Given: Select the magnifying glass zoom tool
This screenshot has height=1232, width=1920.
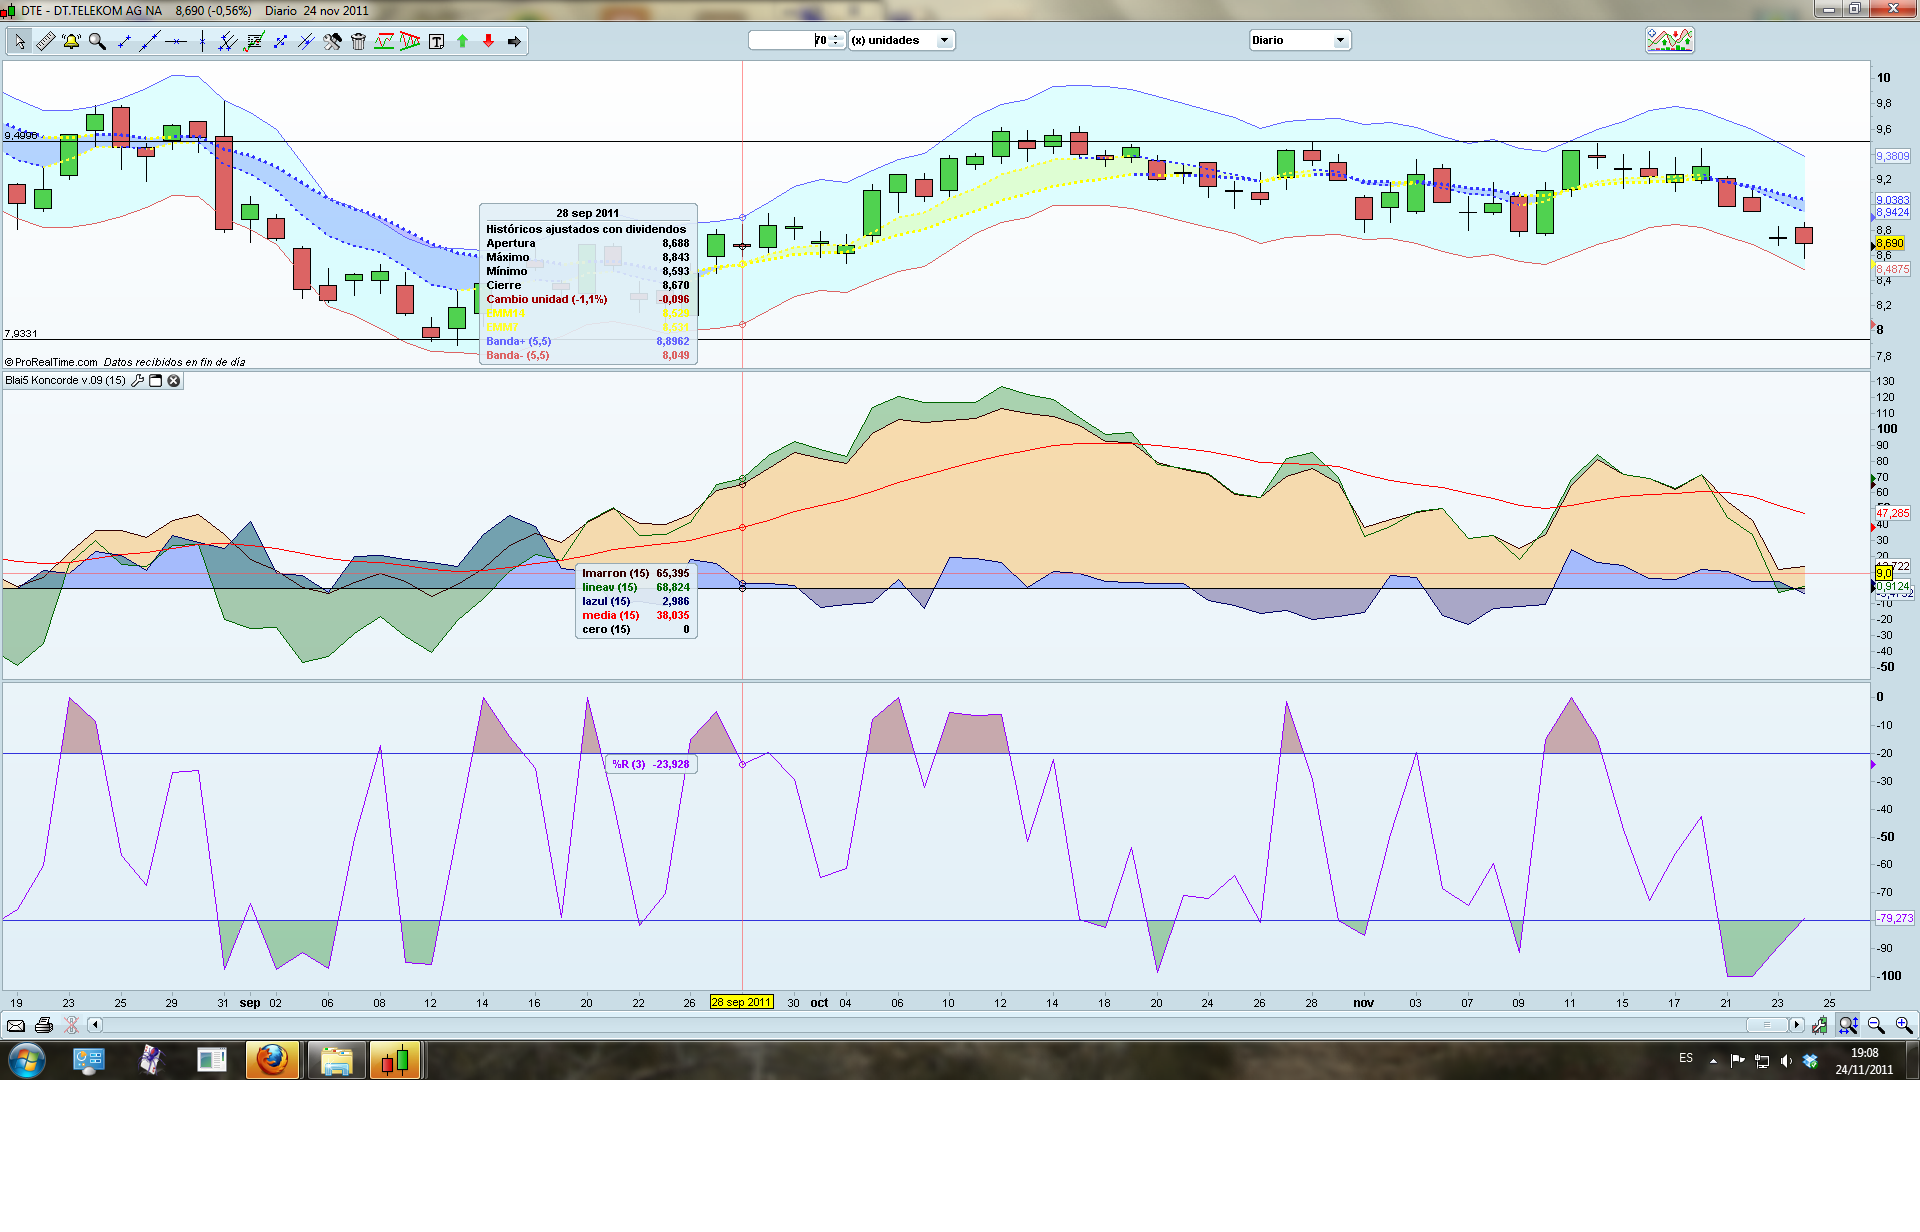Looking at the screenshot, I should [x=97, y=41].
